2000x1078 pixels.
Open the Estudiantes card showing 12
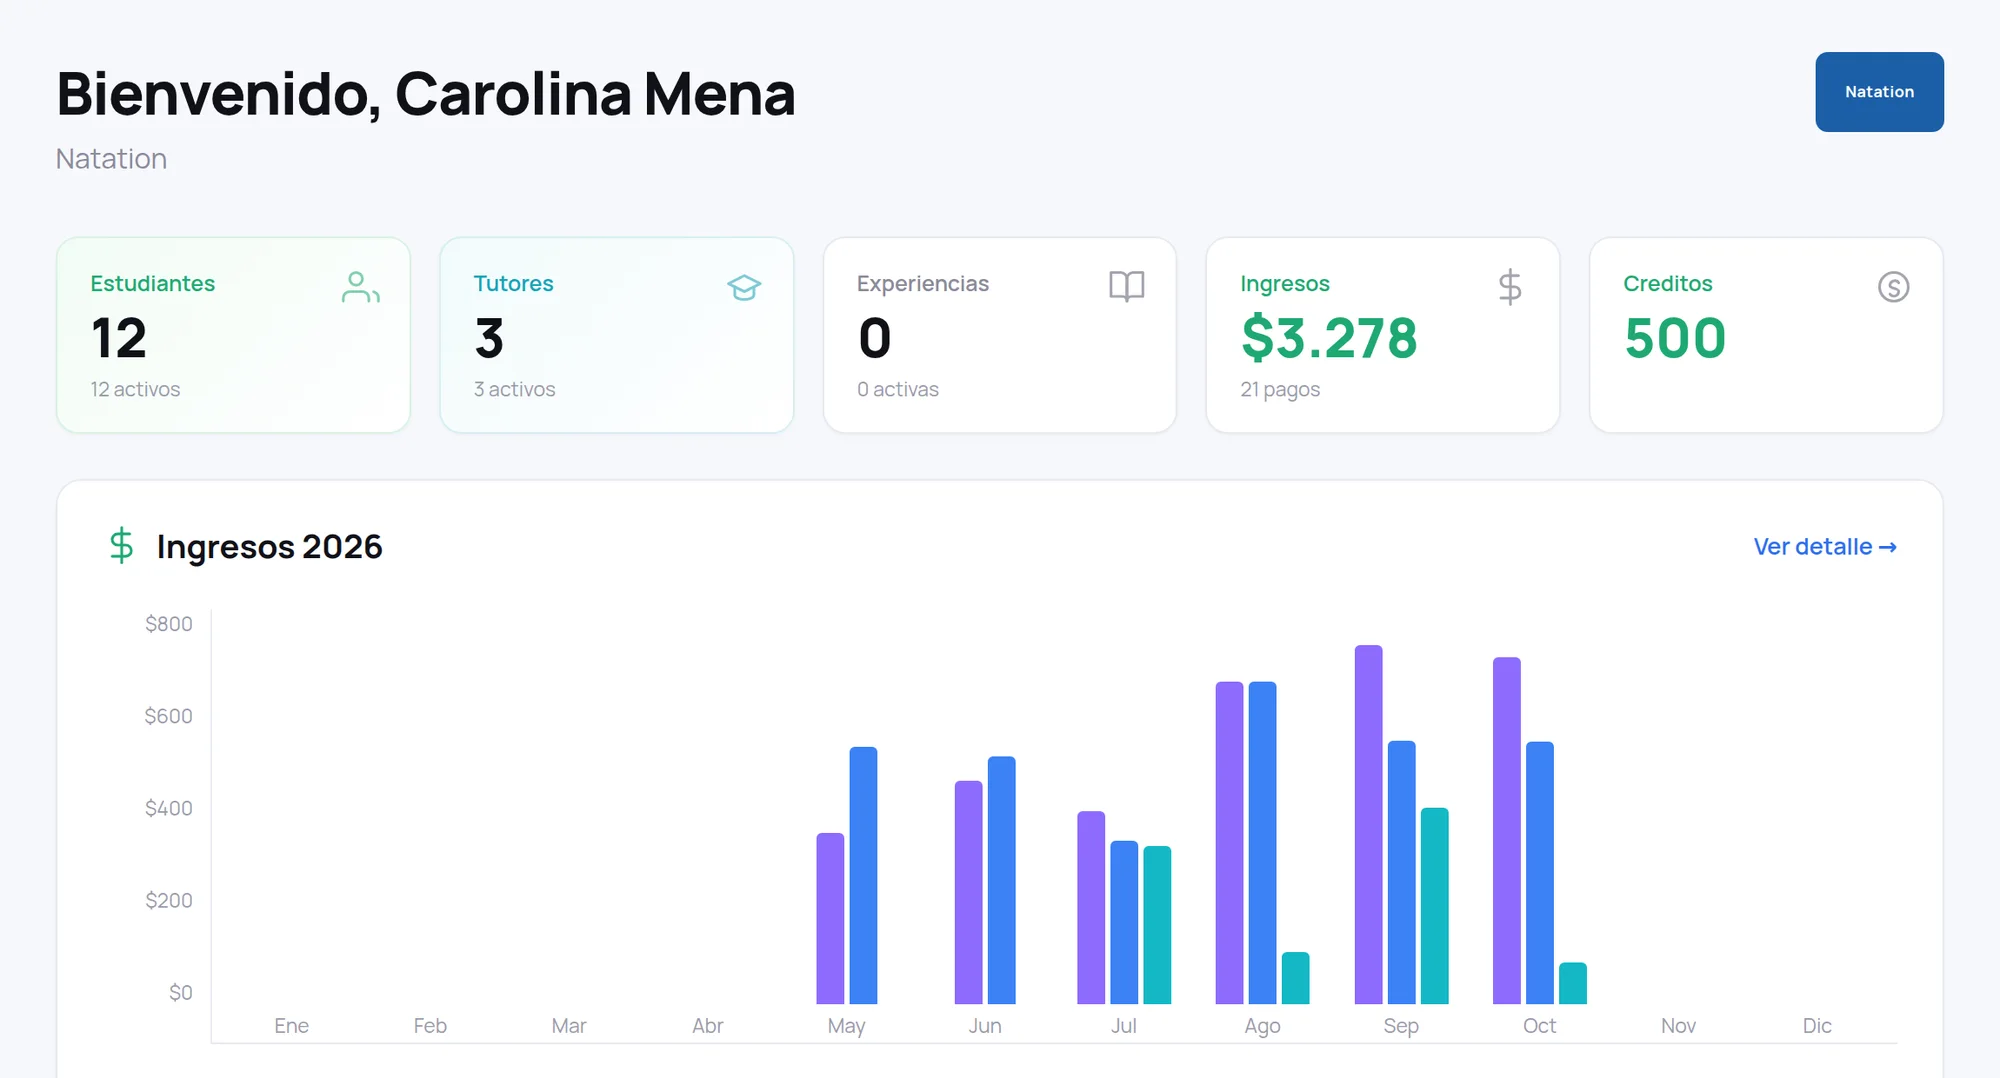click(233, 335)
